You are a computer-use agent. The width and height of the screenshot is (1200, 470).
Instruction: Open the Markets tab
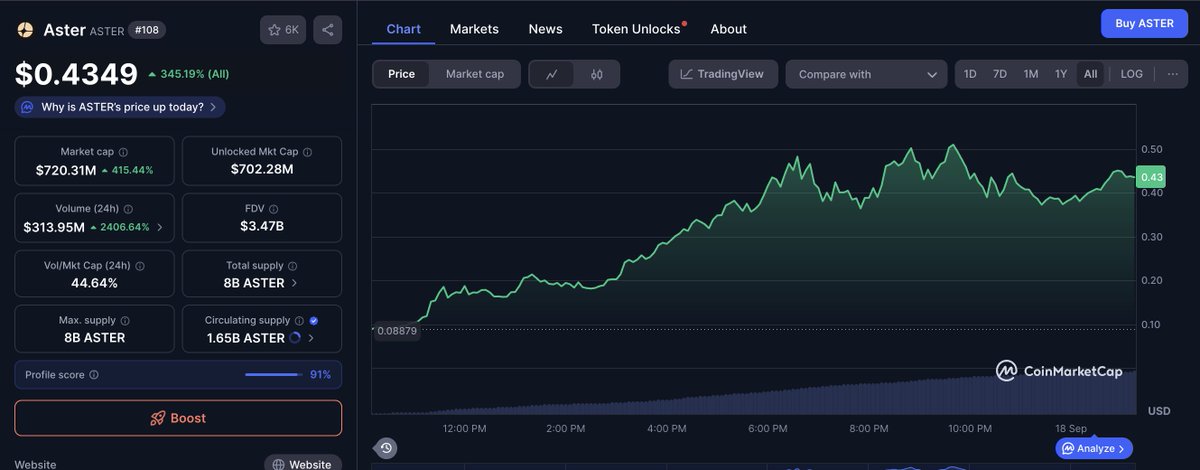474,29
